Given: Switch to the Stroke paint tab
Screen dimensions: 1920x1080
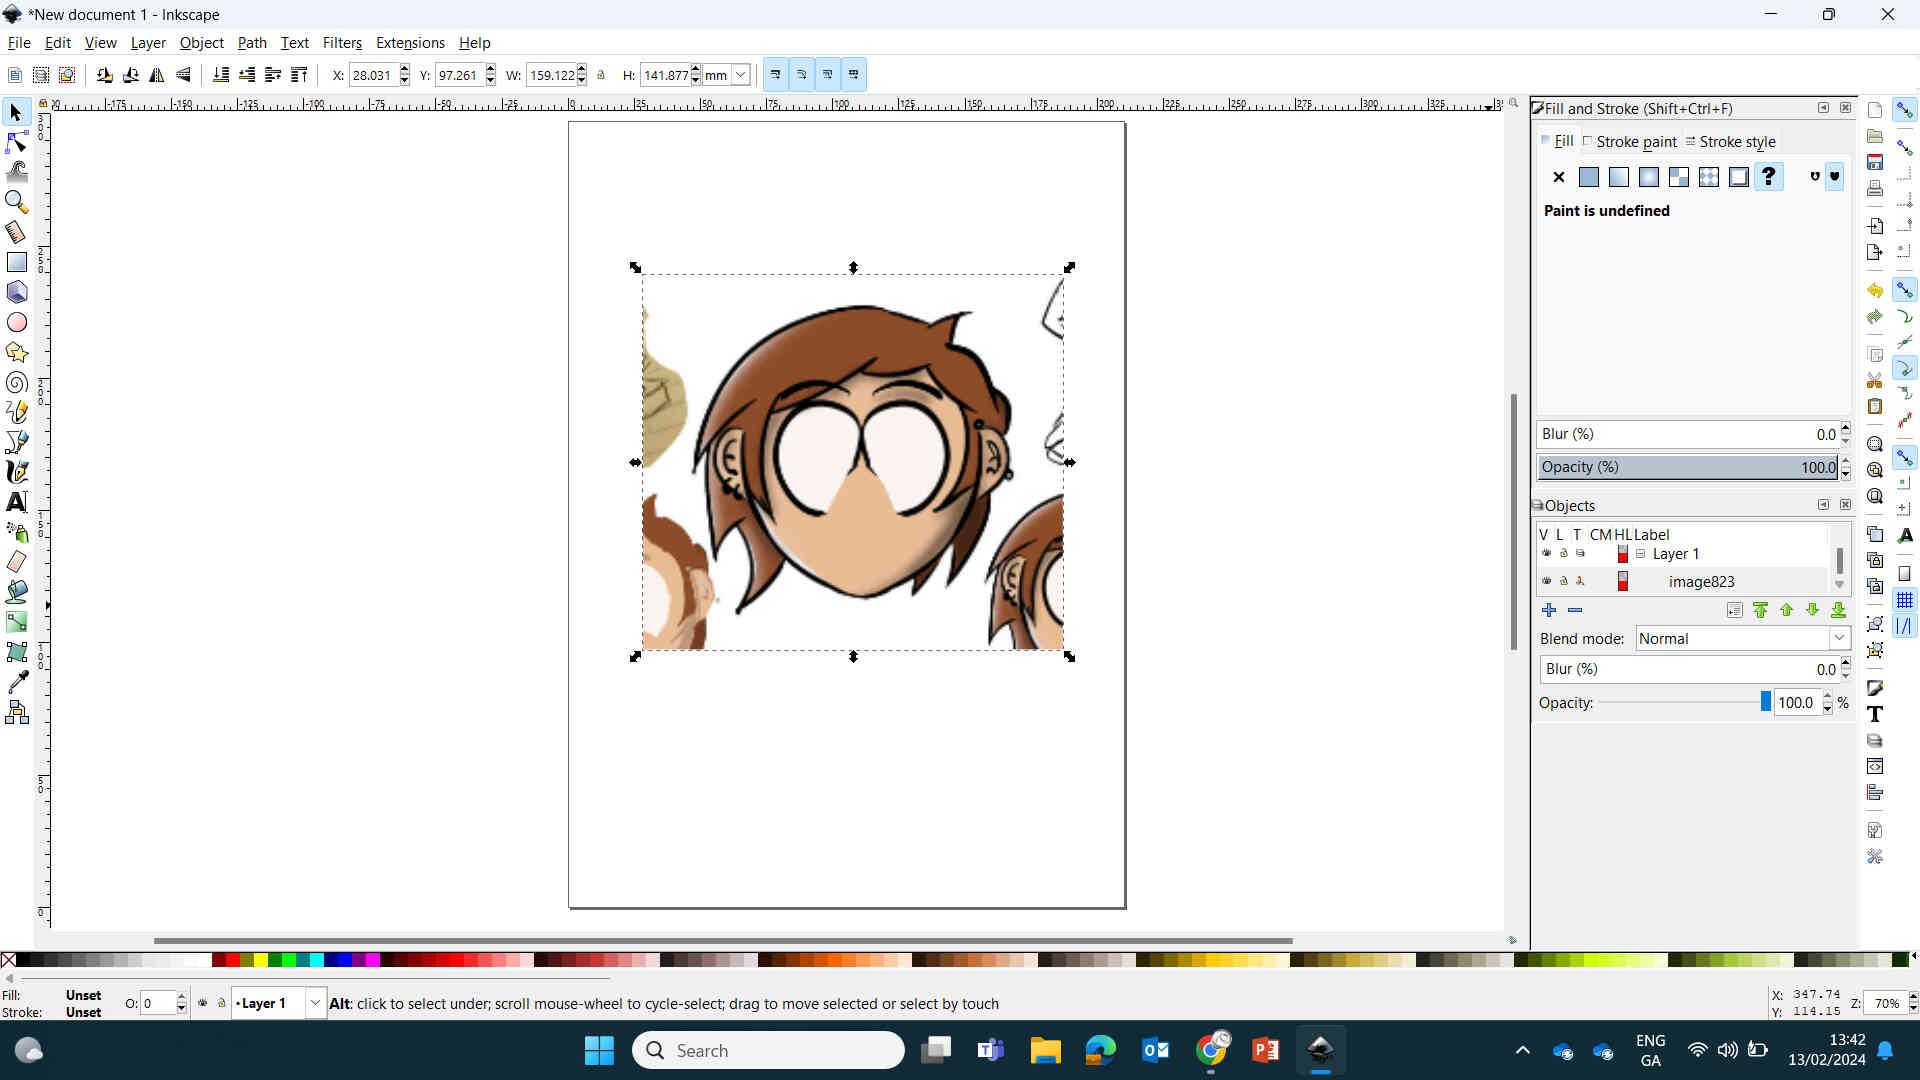Looking at the screenshot, I should (1630, 141).
